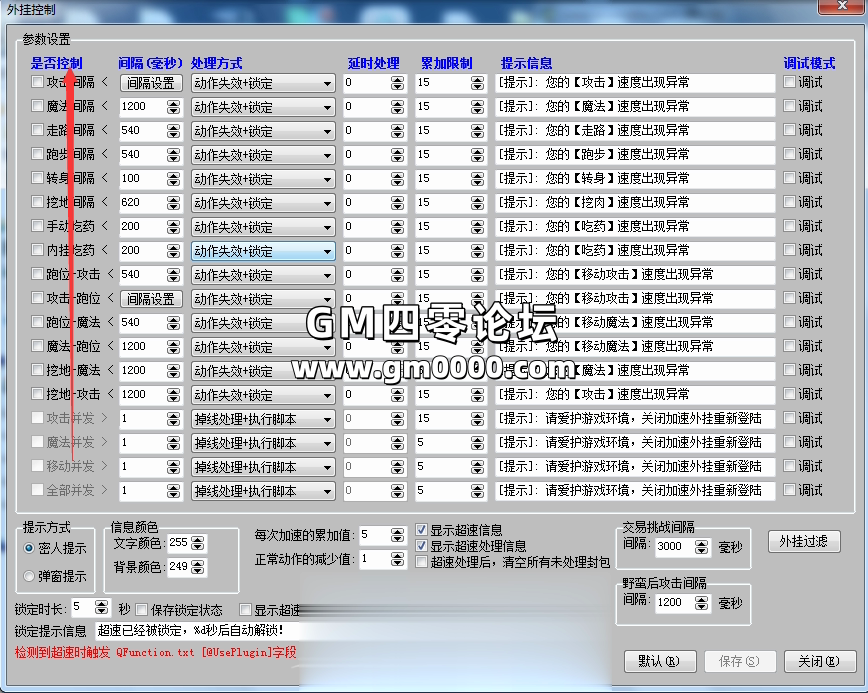868x693 pixels.
Task: Open the 外挂过滤 filter dialog
Action: pyautogui.click(x=804, y=541)
